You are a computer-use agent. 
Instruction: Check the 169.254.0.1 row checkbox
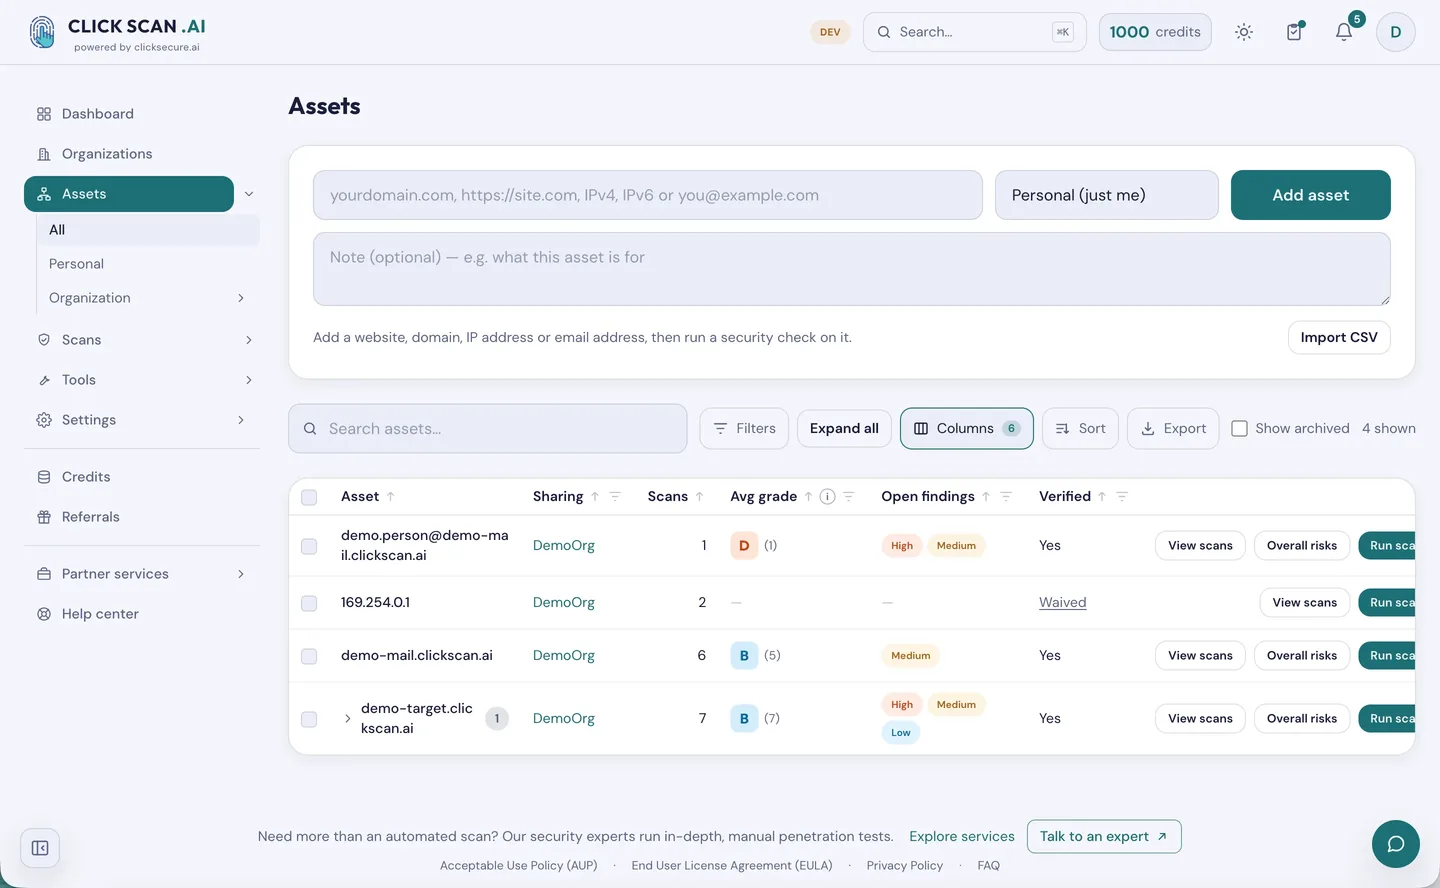tap(309, 603)
